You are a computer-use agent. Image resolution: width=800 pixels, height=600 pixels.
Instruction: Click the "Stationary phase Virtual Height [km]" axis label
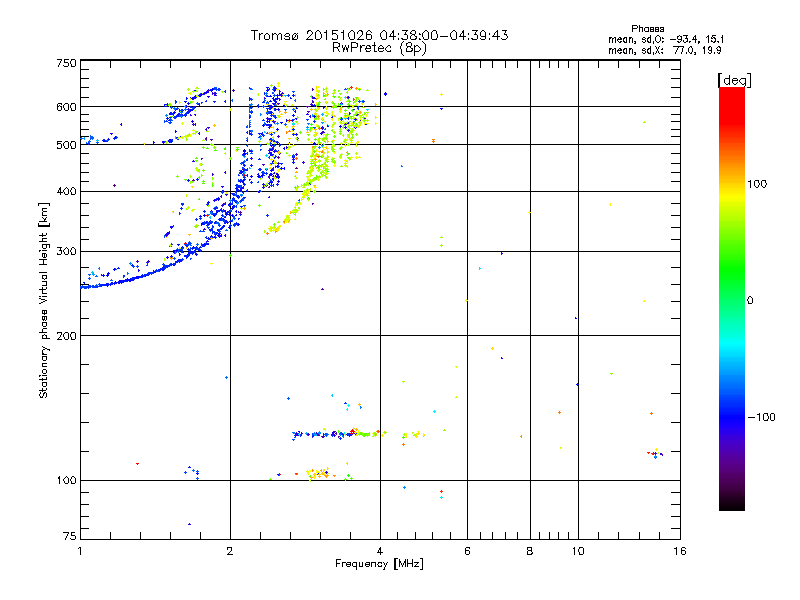click(44, 300)
